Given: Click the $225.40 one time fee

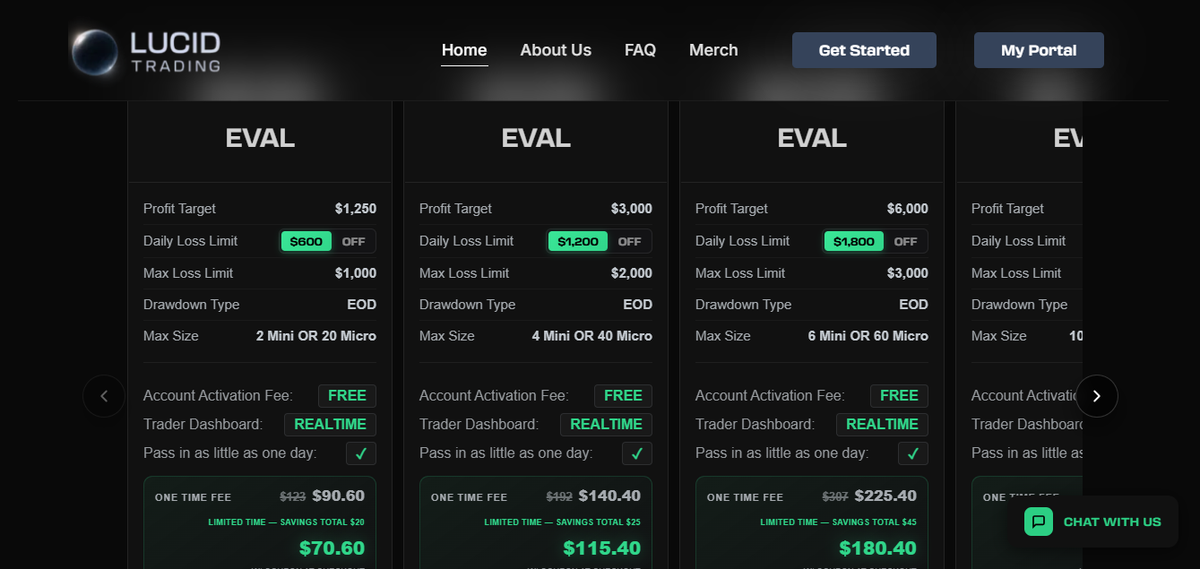Looking at the screenshot, I should (885, 496).
